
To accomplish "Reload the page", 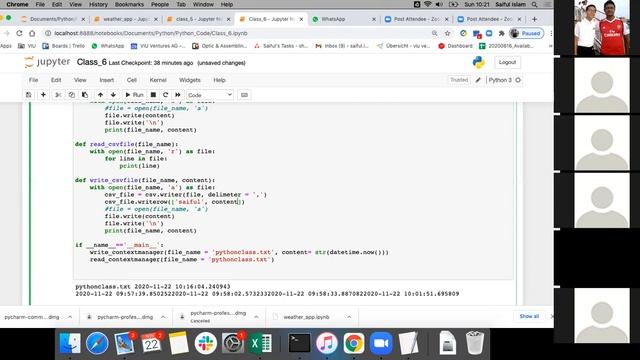I will 19,33.
